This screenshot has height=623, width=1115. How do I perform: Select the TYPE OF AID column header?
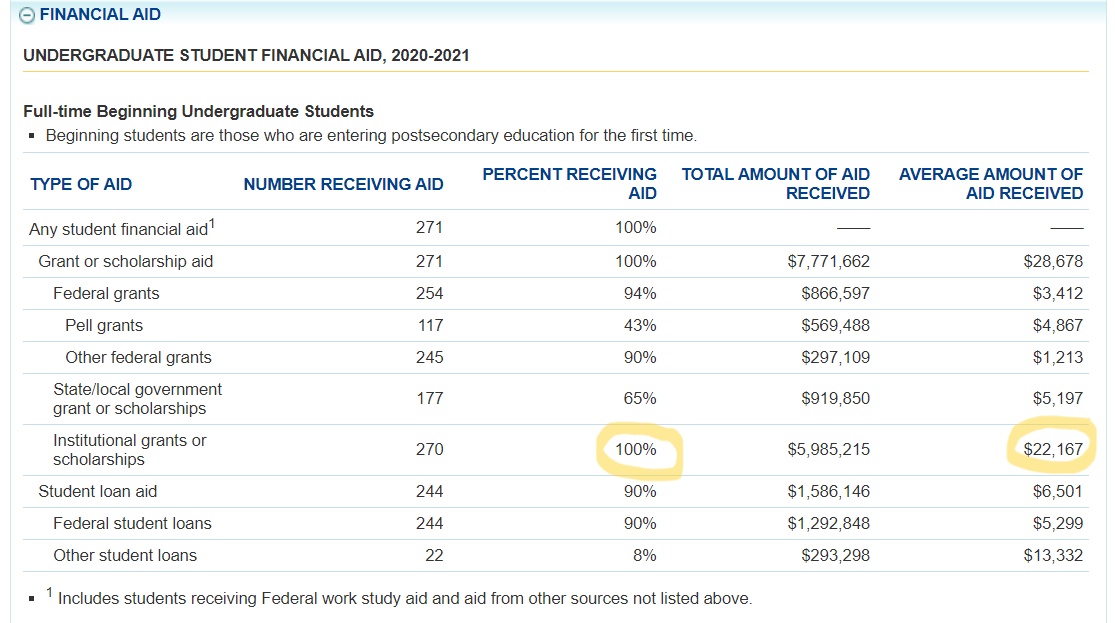pos(81,184)
